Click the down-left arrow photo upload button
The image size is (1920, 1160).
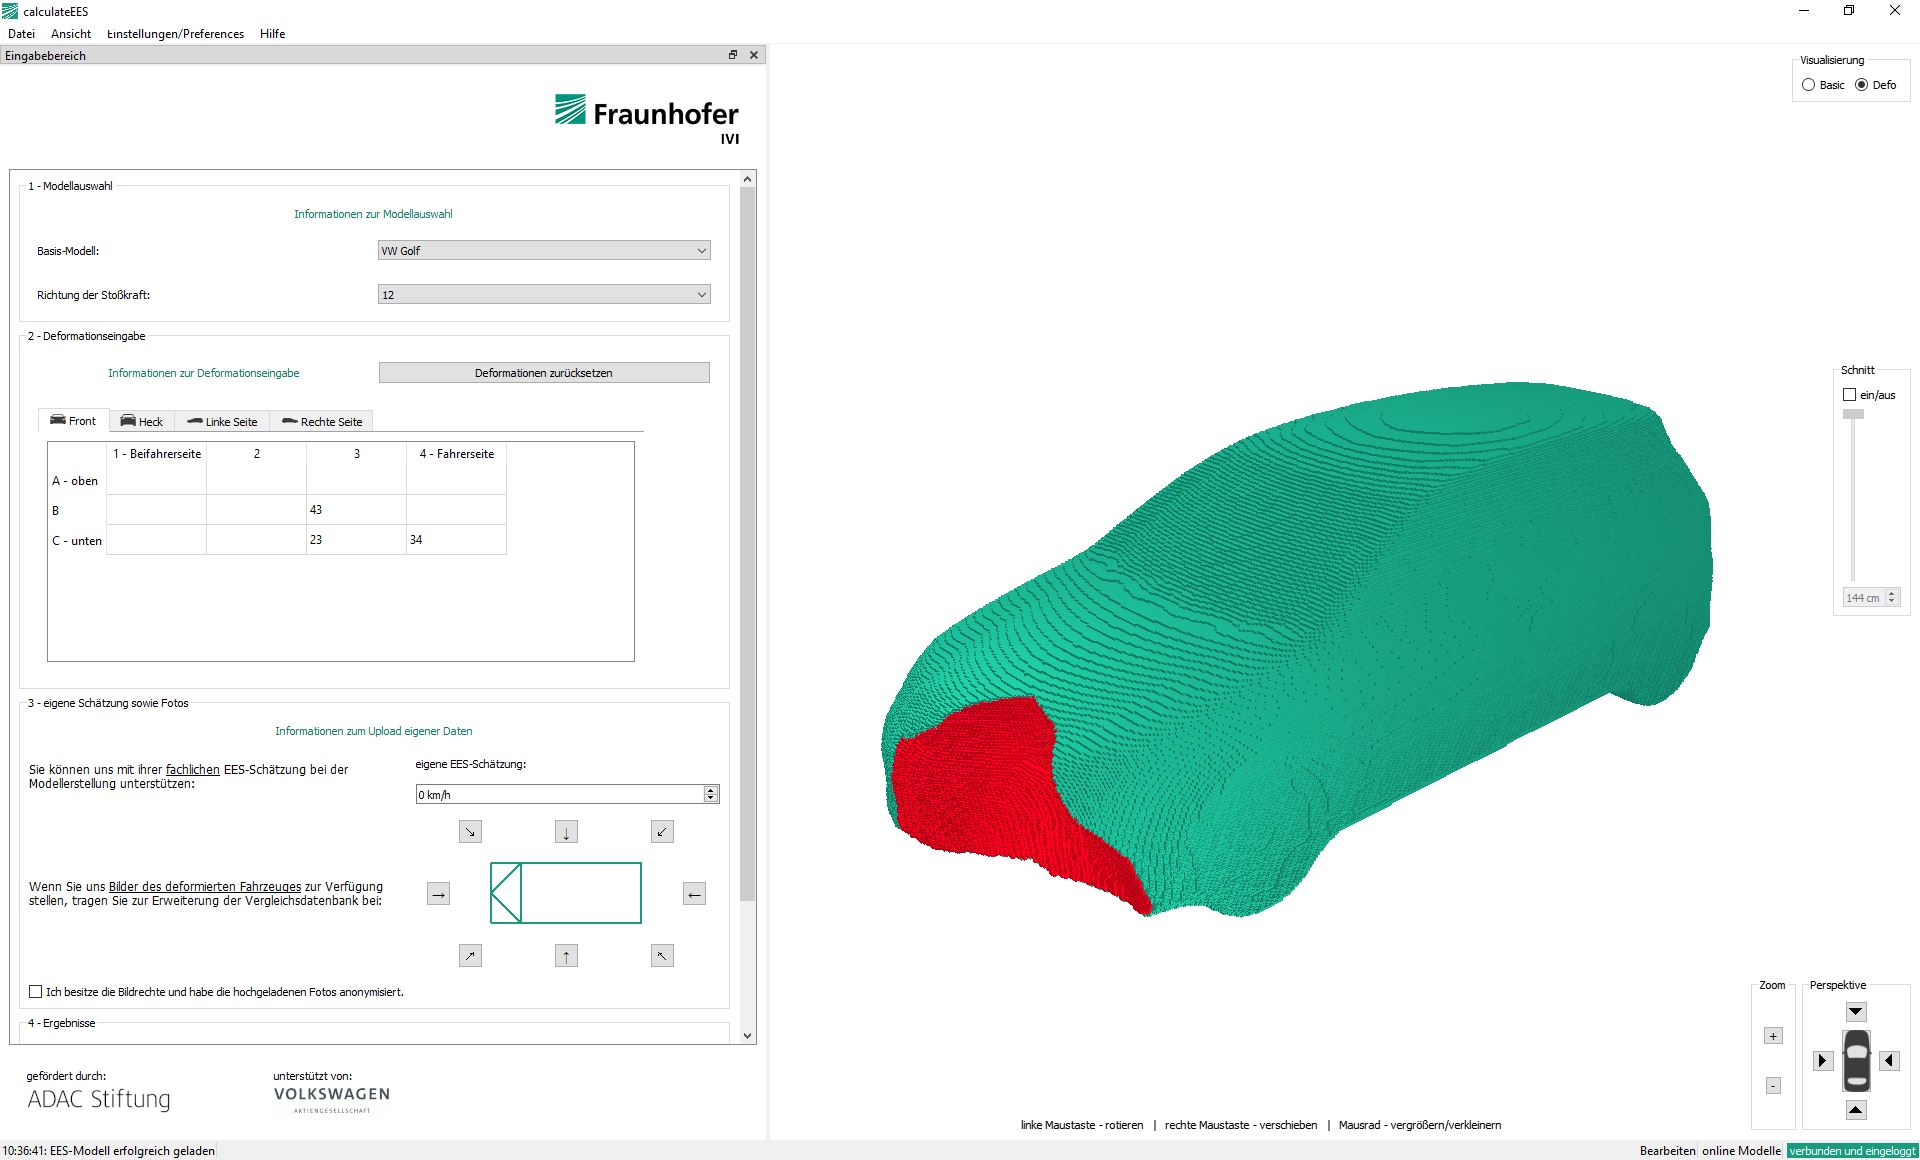[x=662, y=831]
